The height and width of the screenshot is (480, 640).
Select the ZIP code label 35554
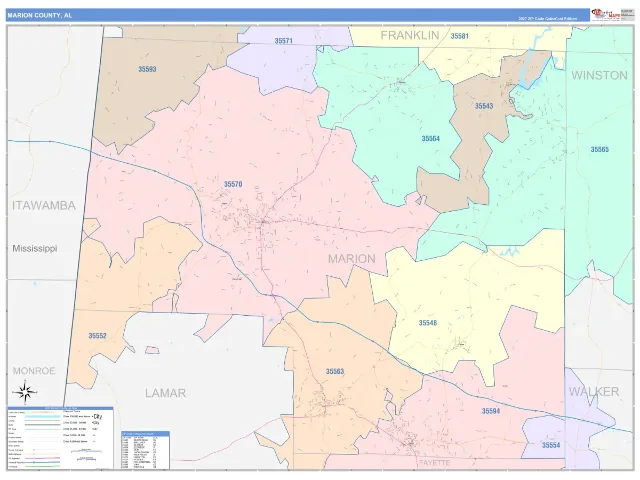551,445
